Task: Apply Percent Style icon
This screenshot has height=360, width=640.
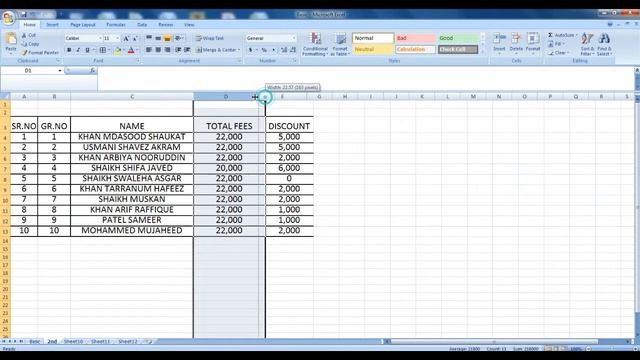Action: pos(264,50)
